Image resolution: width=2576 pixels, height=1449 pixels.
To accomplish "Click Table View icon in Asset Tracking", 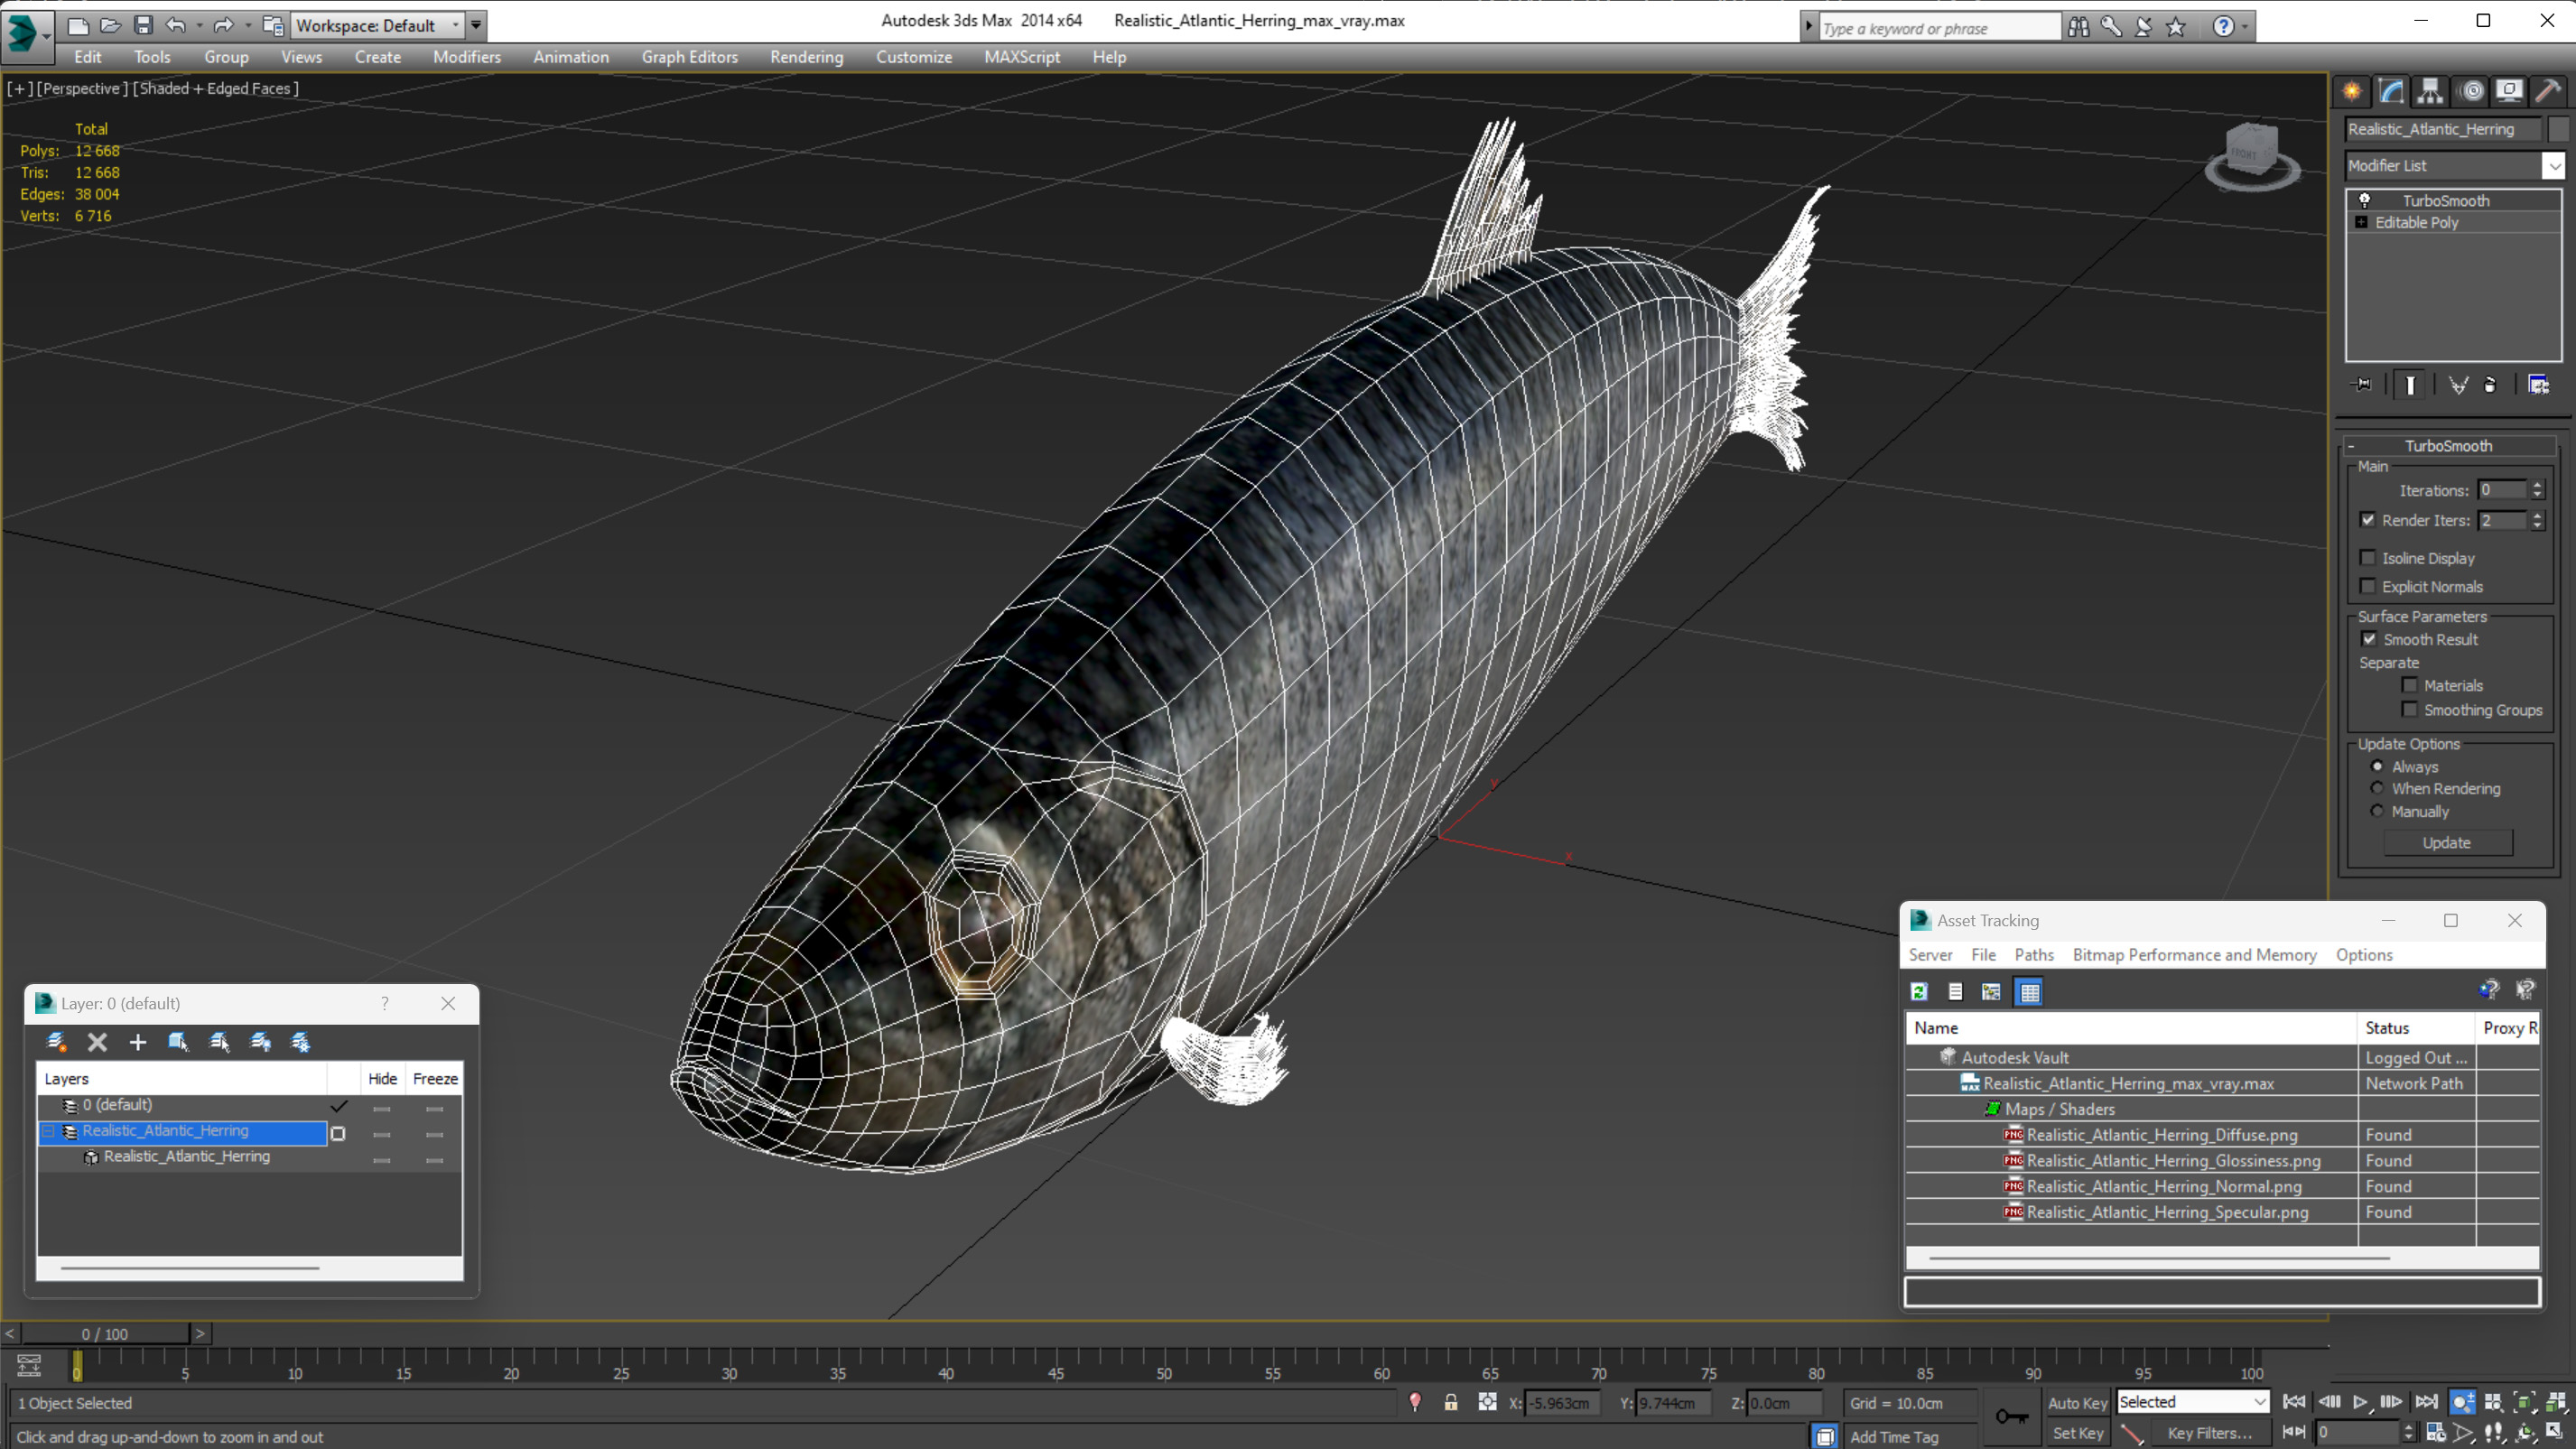I will [x=2029, y=992].
